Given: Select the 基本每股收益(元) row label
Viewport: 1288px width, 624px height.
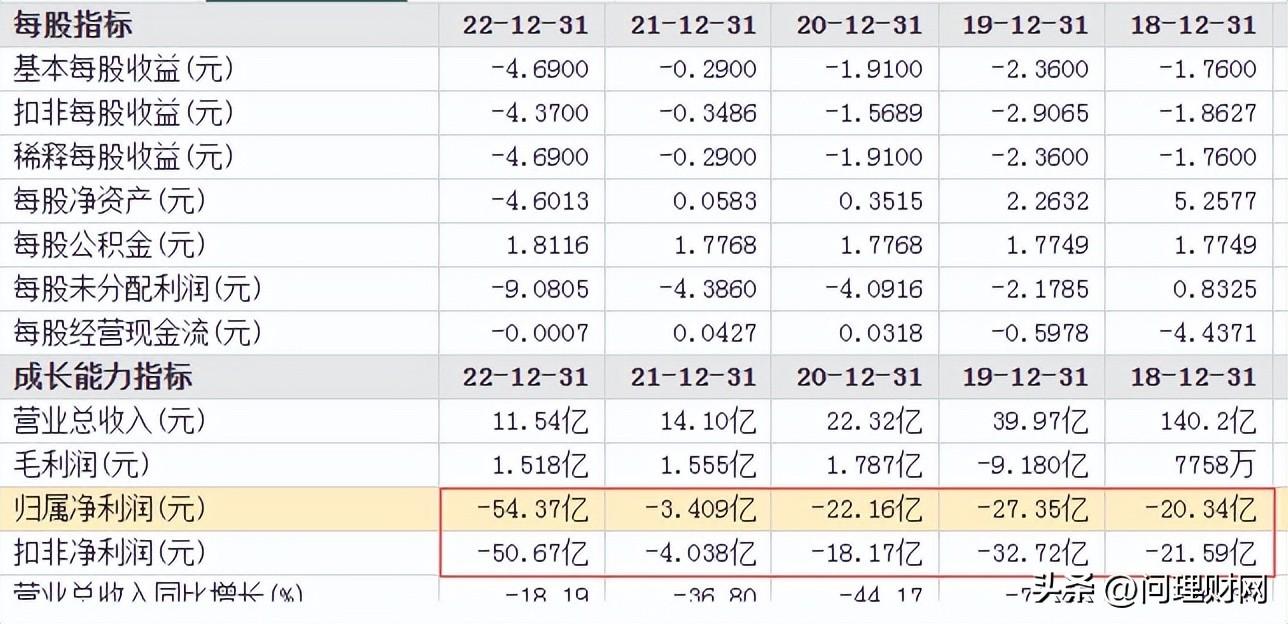Looking at the screenshot, I should click(123, 69).
